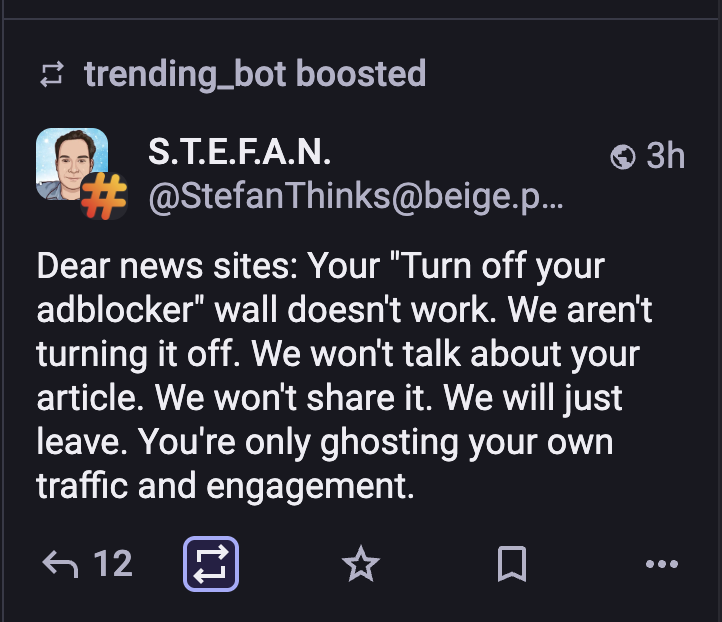Favorite the post with the star
The width and height of the screenshot is (722, 622).
(x=361, y=566)
